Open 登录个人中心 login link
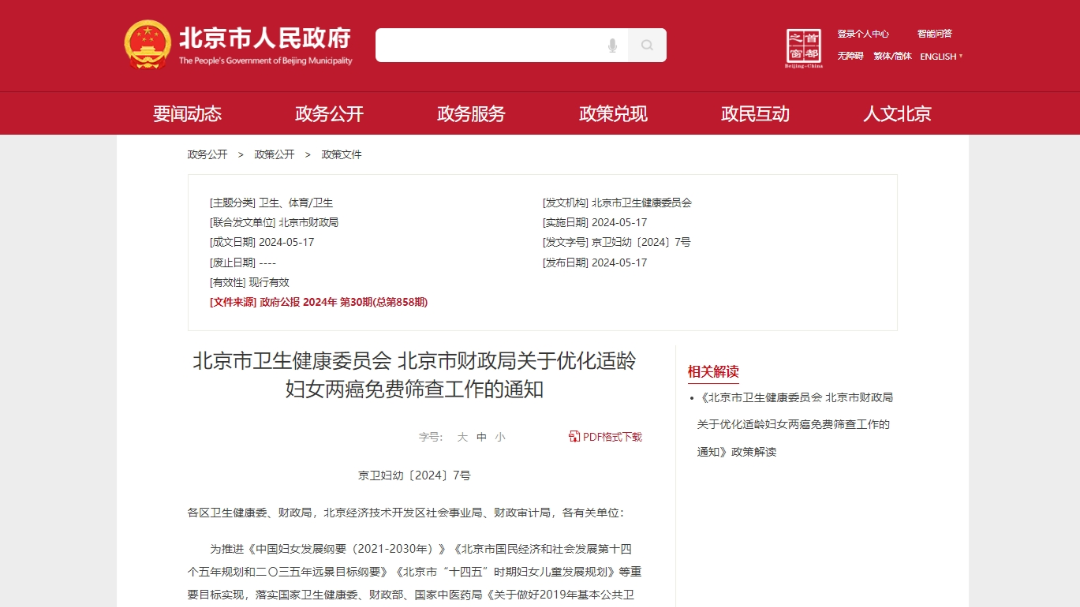1080x607 pixels. (x=863, y=34)
